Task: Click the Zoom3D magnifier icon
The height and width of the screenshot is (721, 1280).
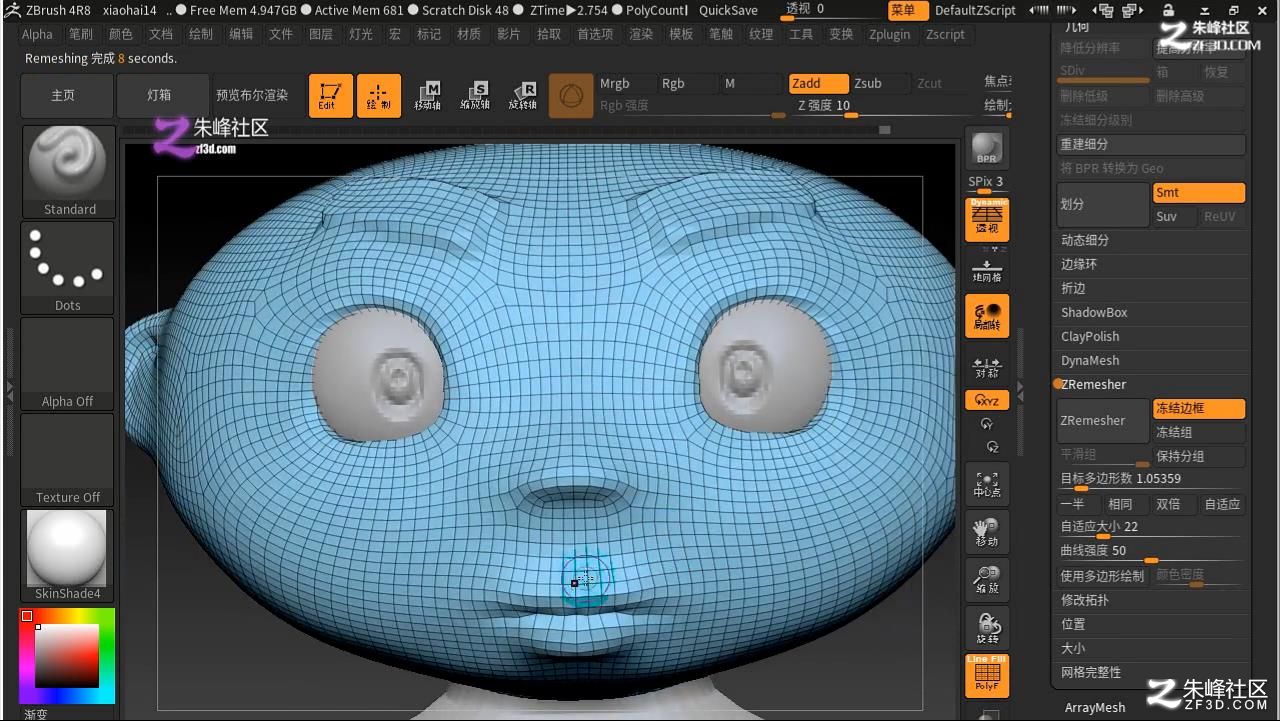Action: (987, 579)
